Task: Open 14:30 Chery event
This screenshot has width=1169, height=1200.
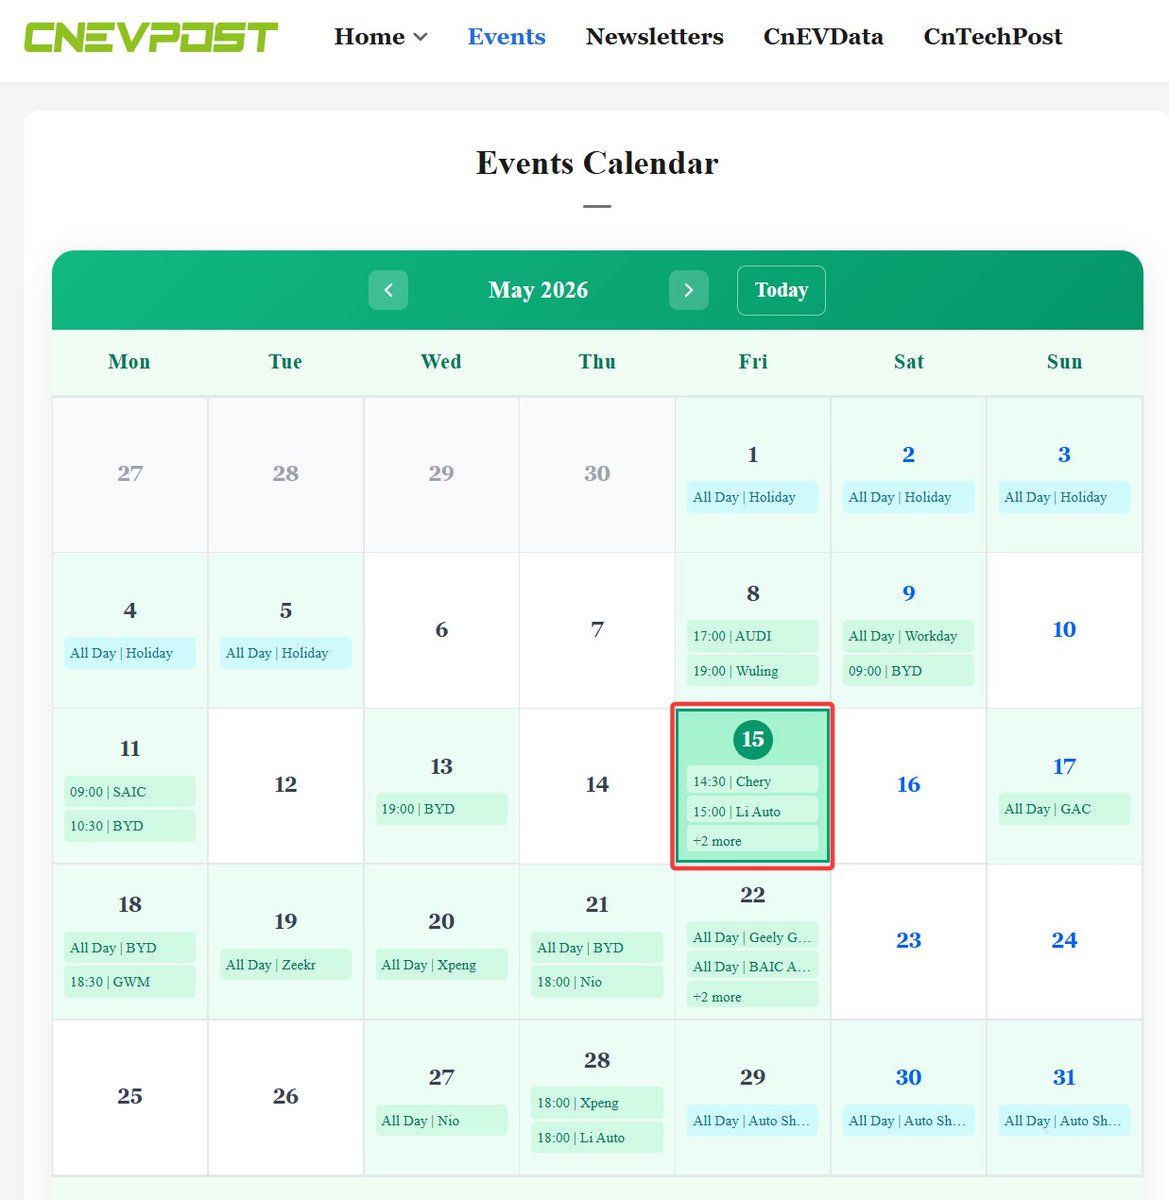Action: (x=752, y=781)
